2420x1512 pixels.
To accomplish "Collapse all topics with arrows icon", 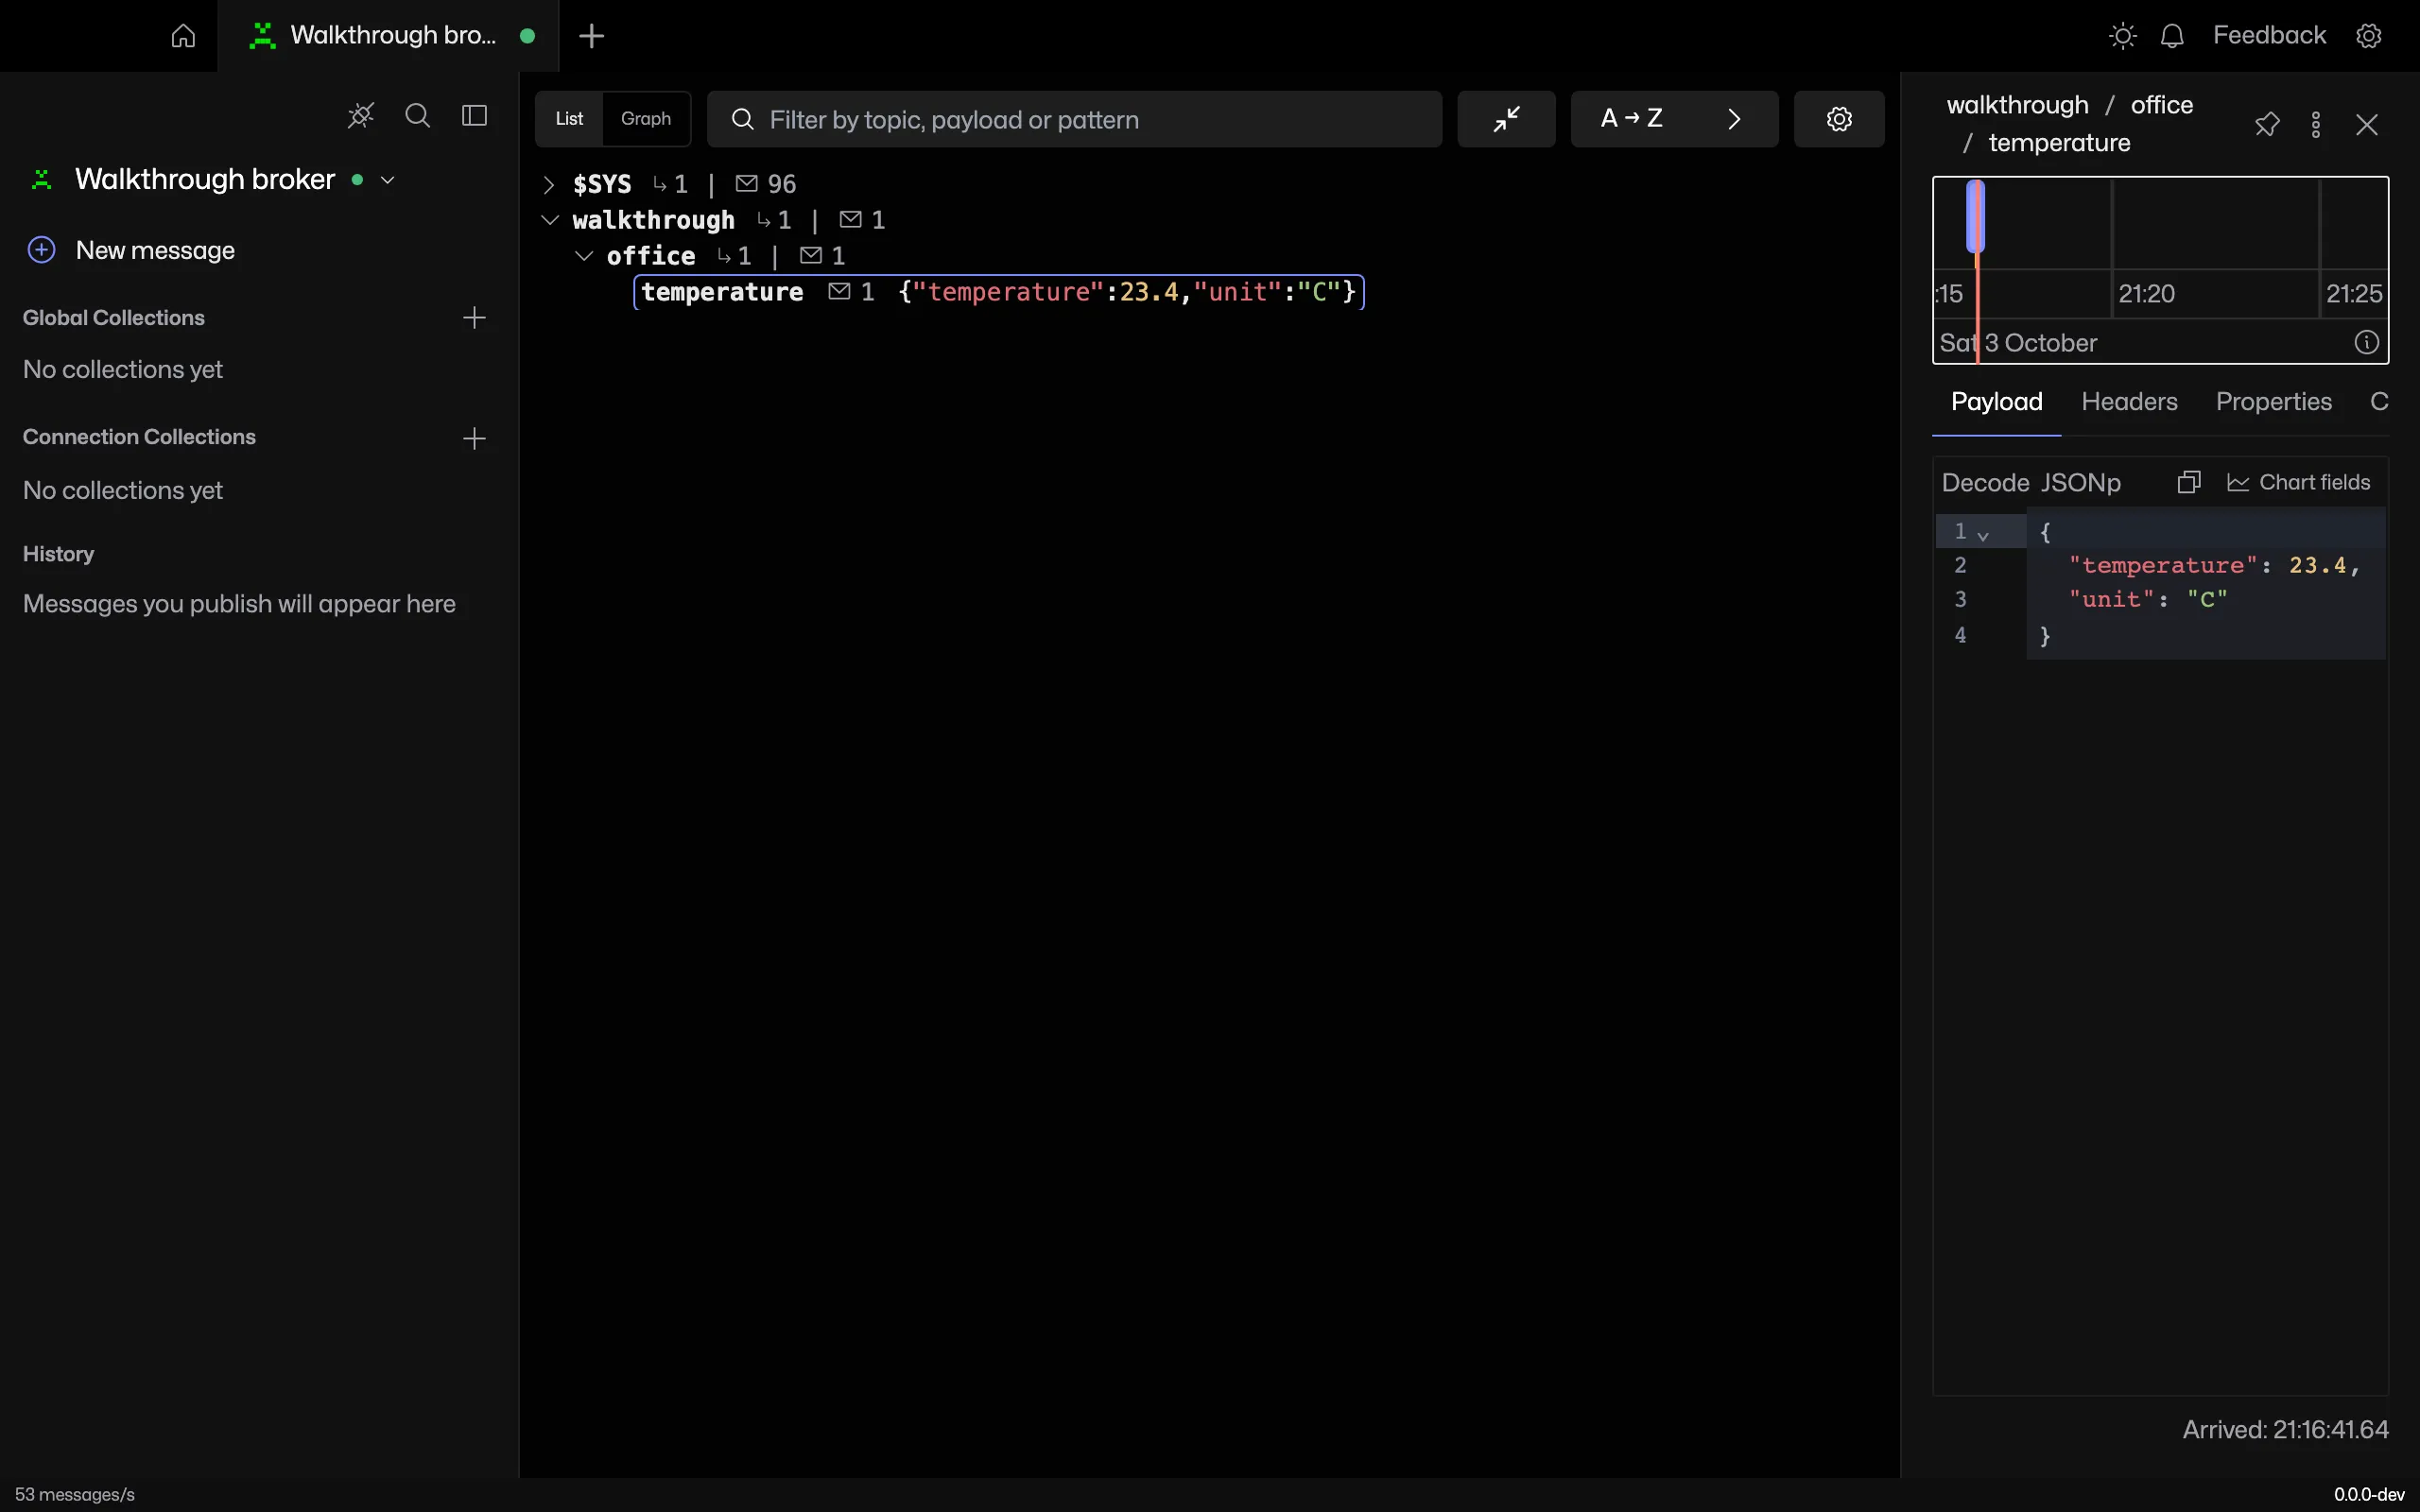I will pyautogui.click(x=1506, y=119).
